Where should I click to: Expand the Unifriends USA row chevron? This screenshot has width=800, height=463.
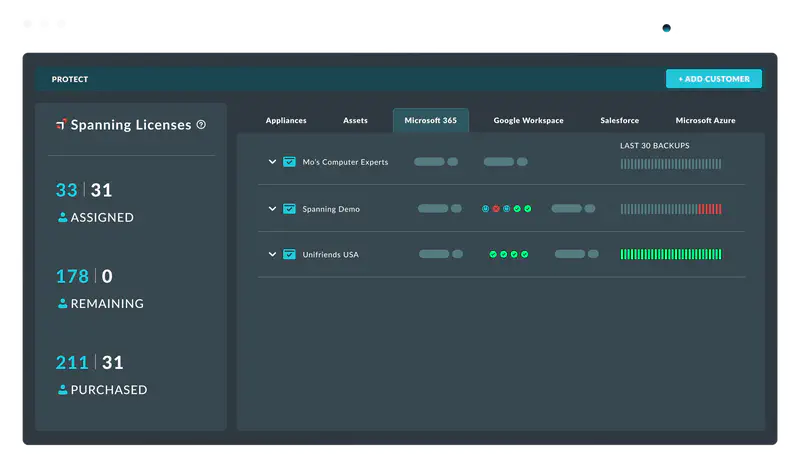(272, 254)
